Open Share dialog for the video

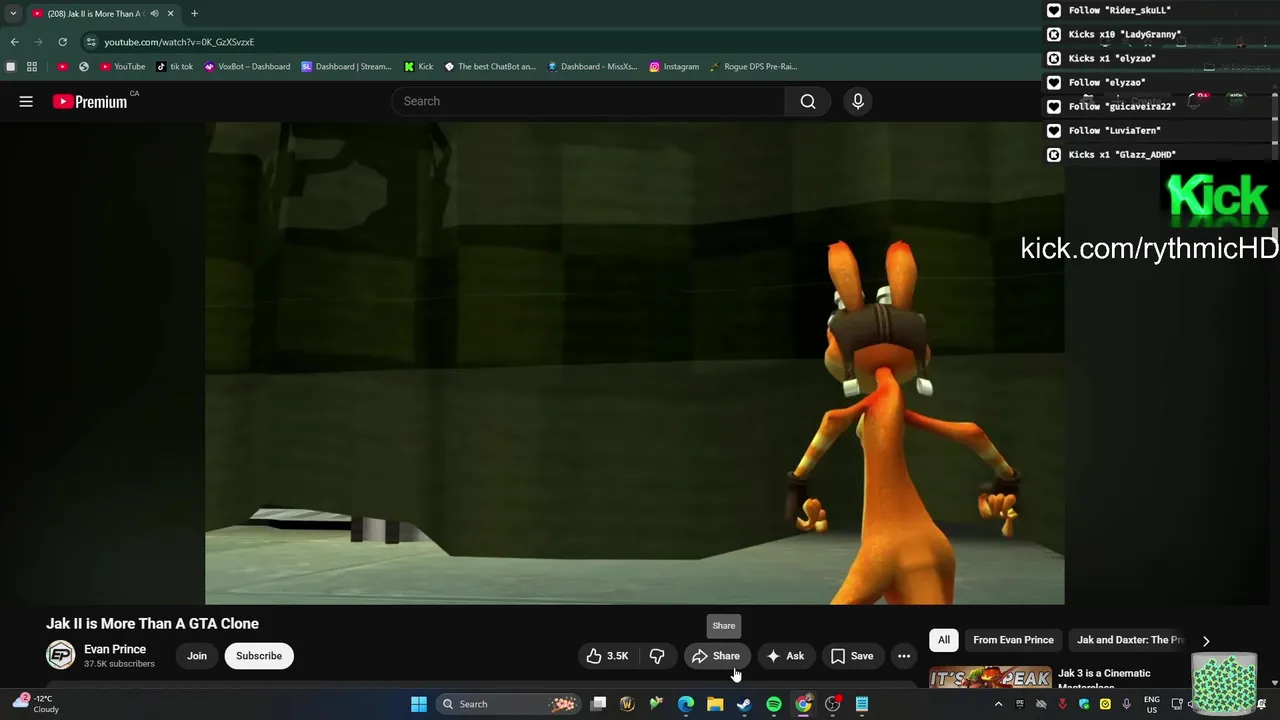[x=717, y=656]
